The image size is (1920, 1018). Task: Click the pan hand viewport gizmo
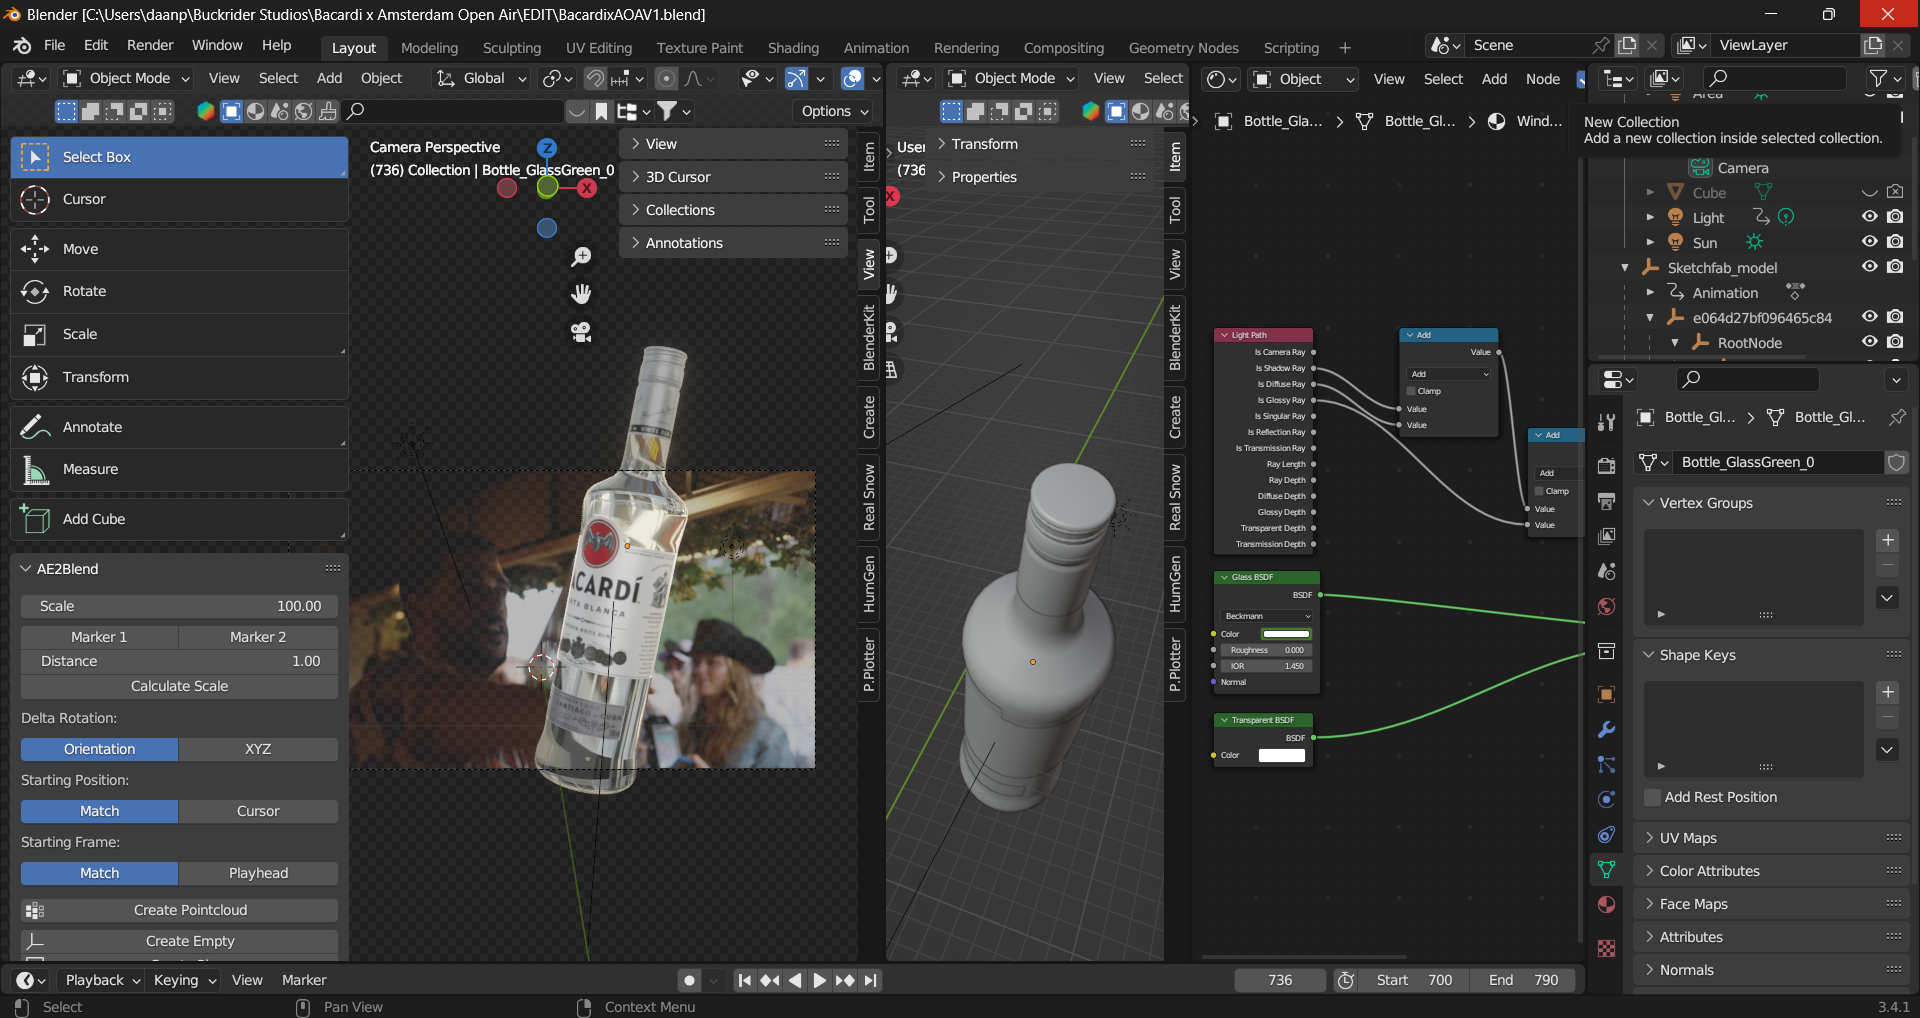[x=581, y=294]
